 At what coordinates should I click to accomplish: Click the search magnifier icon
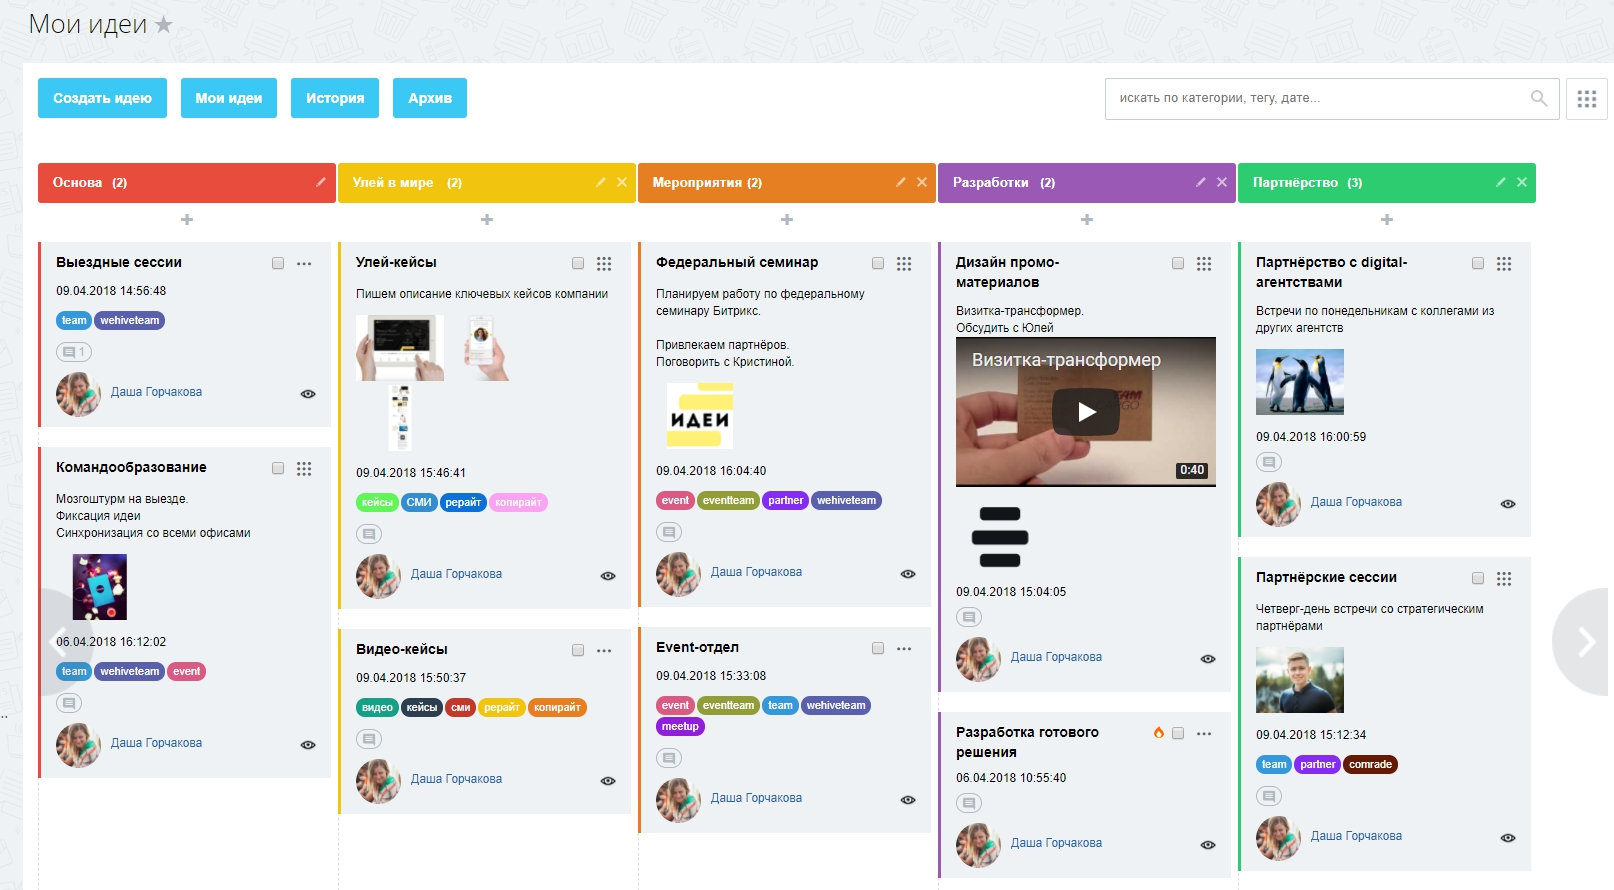point(1539,98)
